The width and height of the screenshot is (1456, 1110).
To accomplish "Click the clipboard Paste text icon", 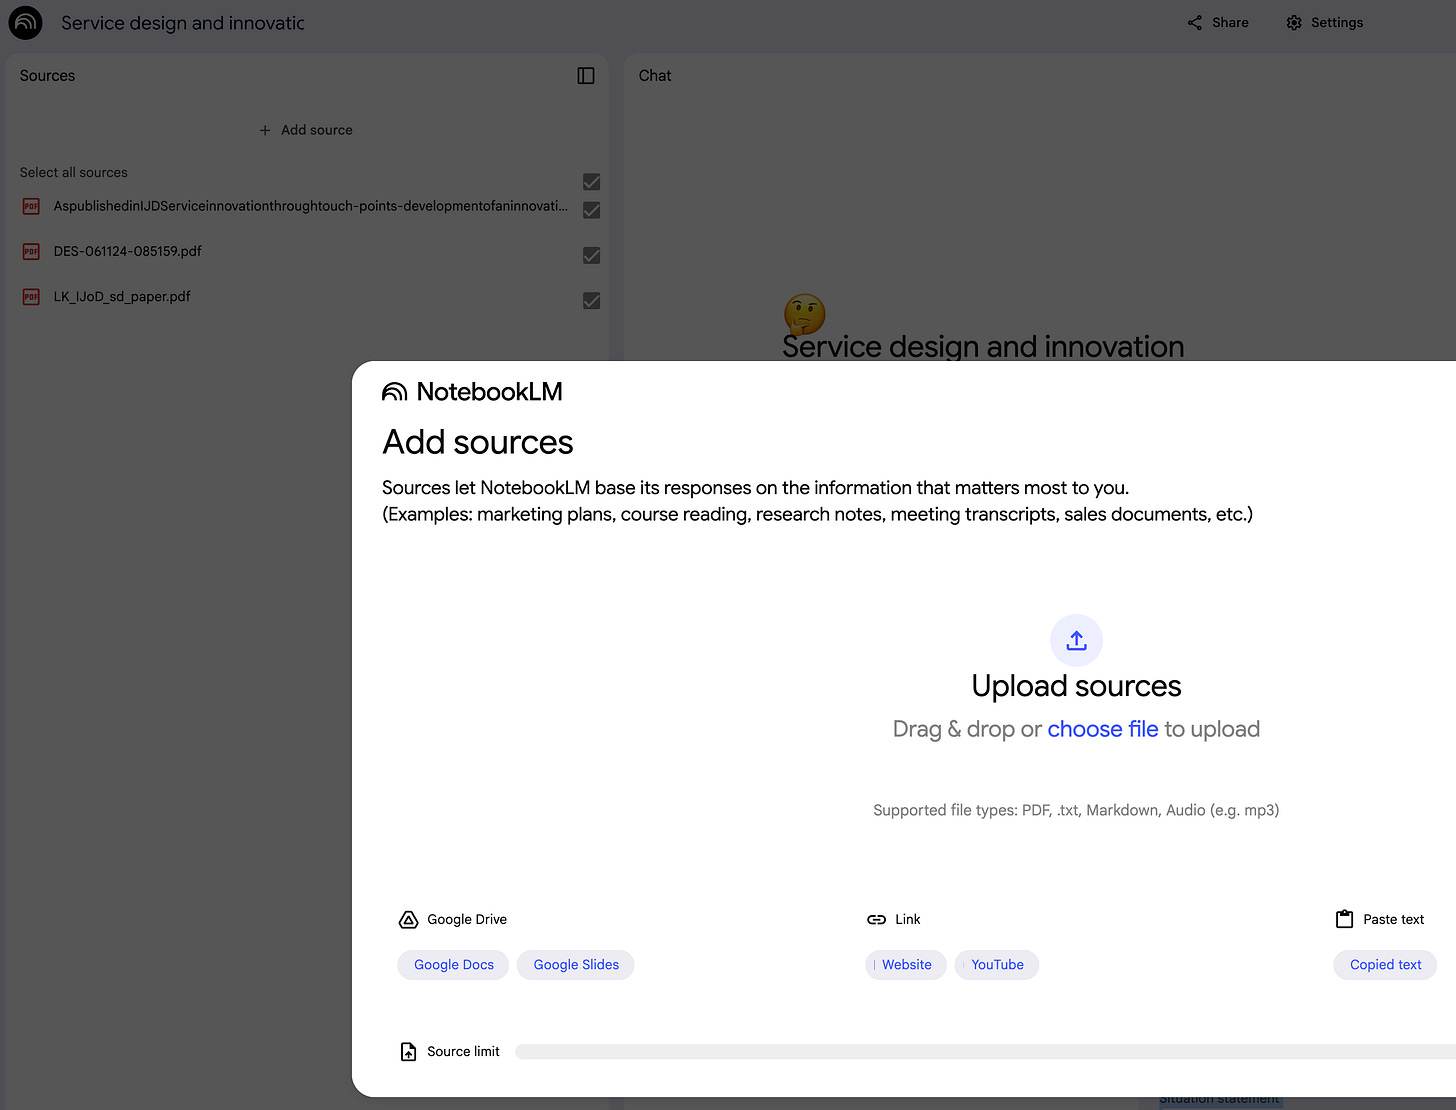I will tap(1344, 919).
